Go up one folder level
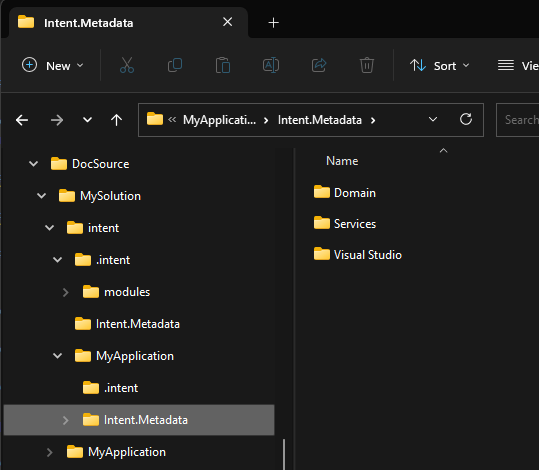The width and height of the screenshot is (539, 470). coord(117,120)
